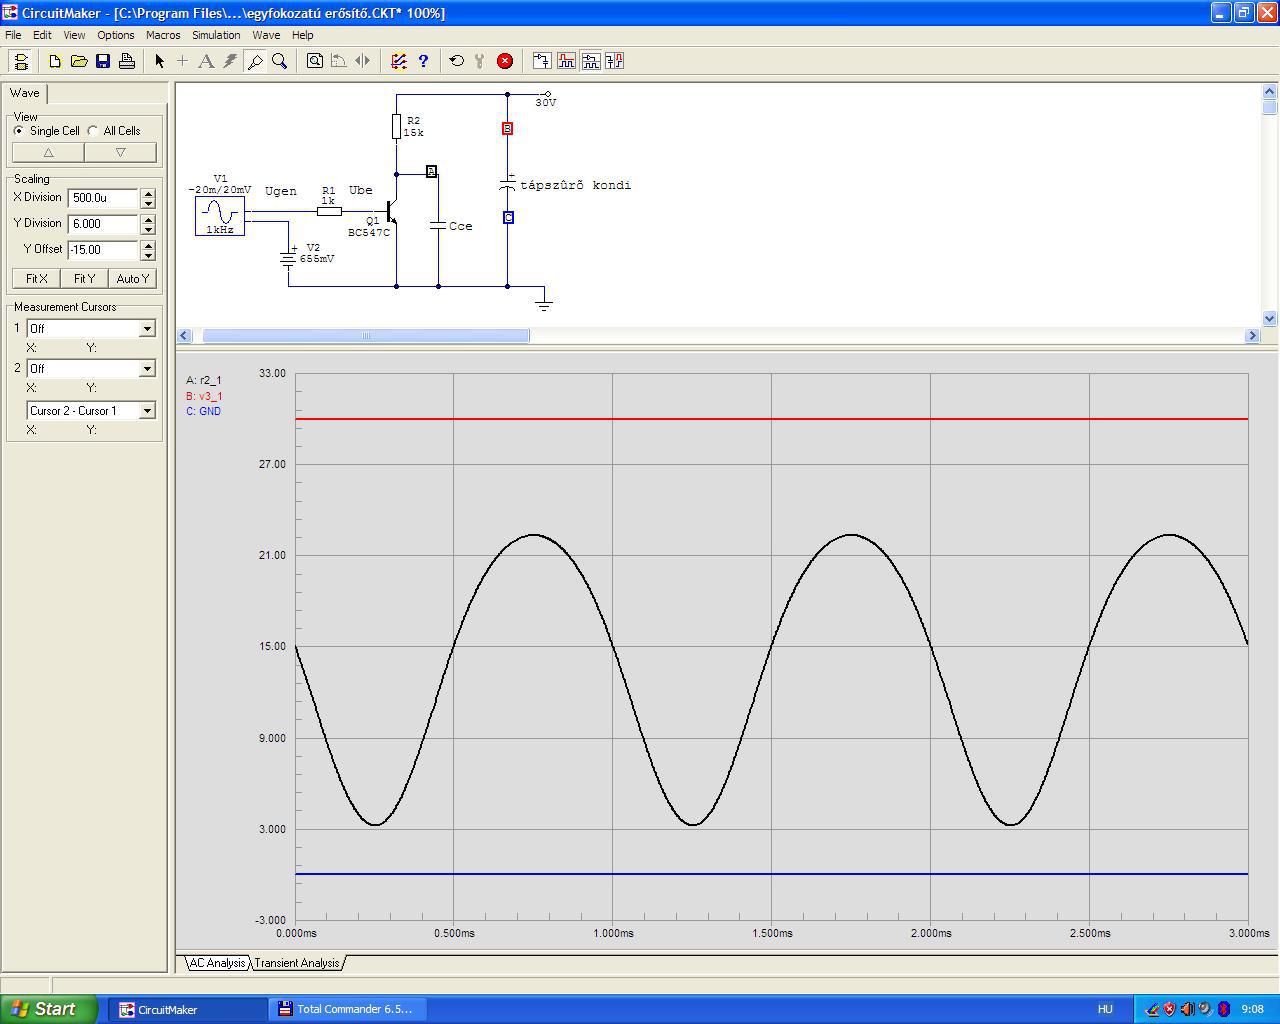Viewport: 1280px width, 1024px height.
Task: Decrease the Y Offset value
Action: (148, 255)
